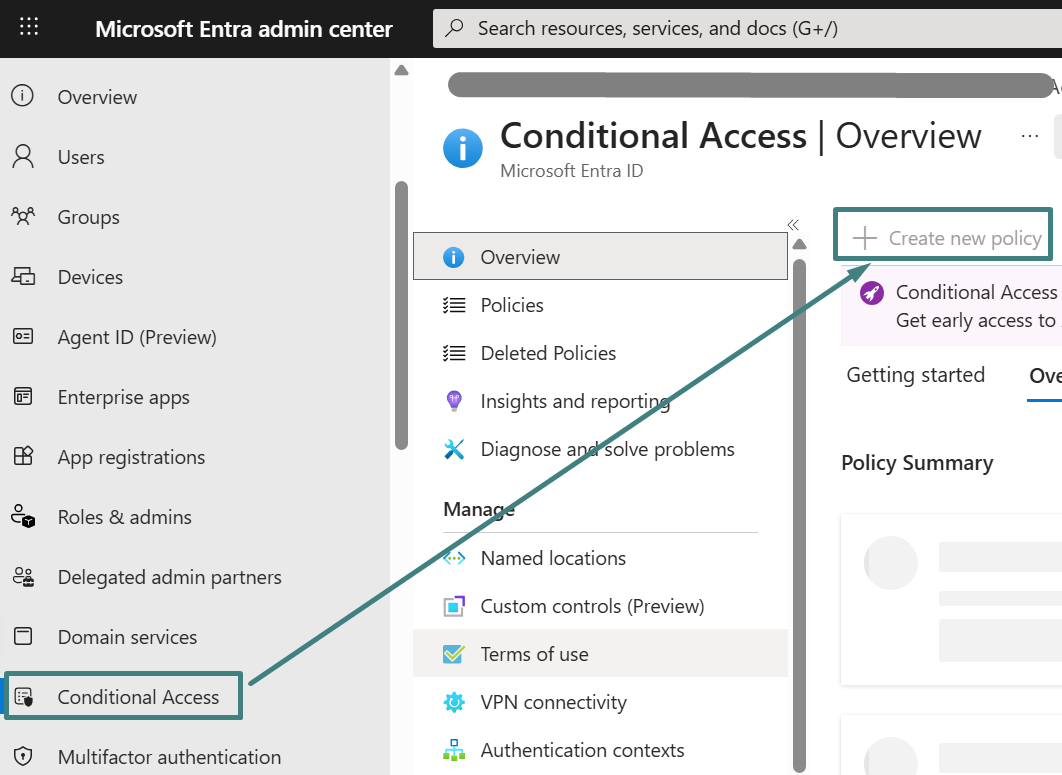Open Deleted Policies menu item
This screenshot has height=775, width=1062.
(x=547, y=353)
